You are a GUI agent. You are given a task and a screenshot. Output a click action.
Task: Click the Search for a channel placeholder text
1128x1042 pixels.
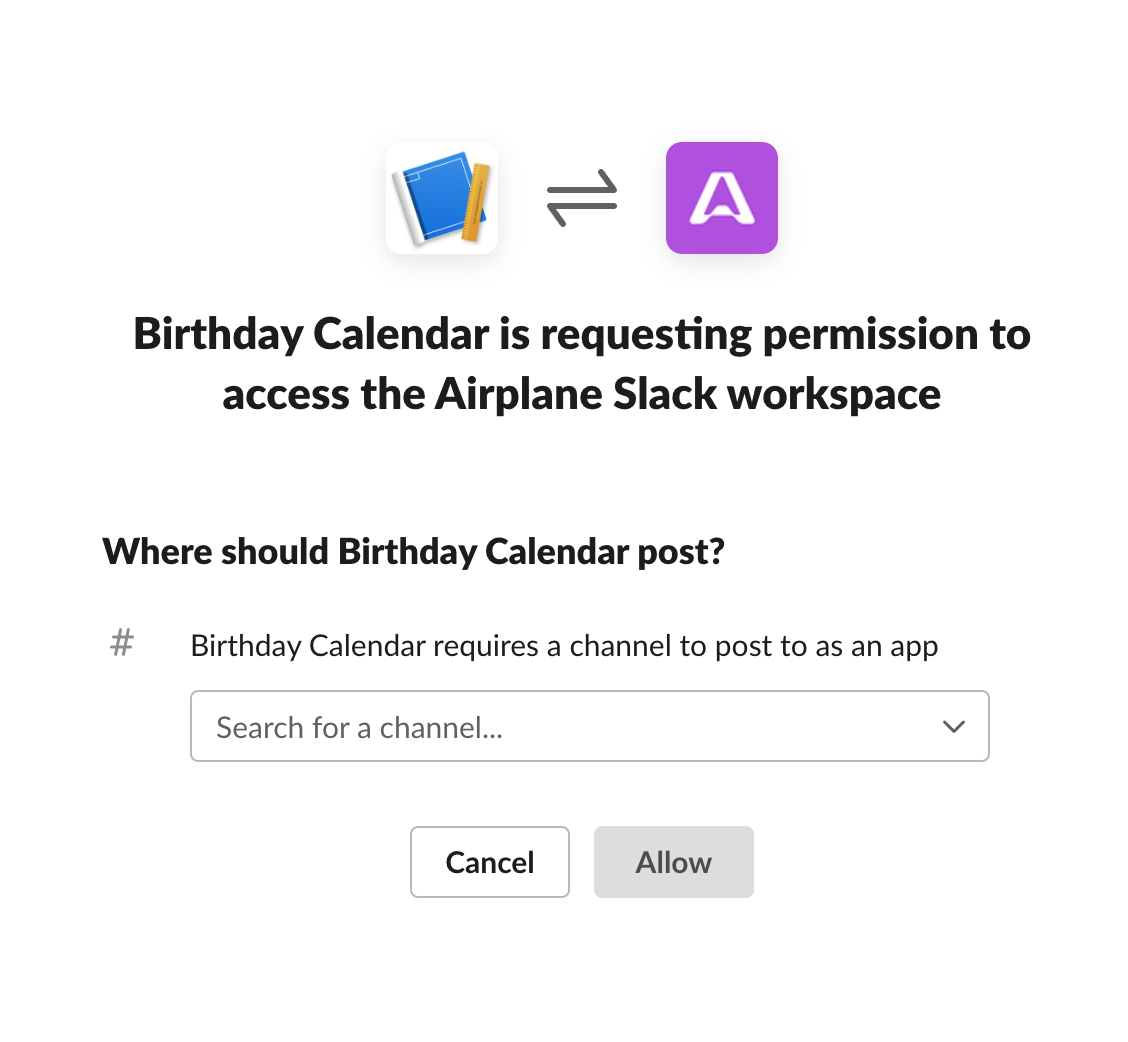coord(360,728)
